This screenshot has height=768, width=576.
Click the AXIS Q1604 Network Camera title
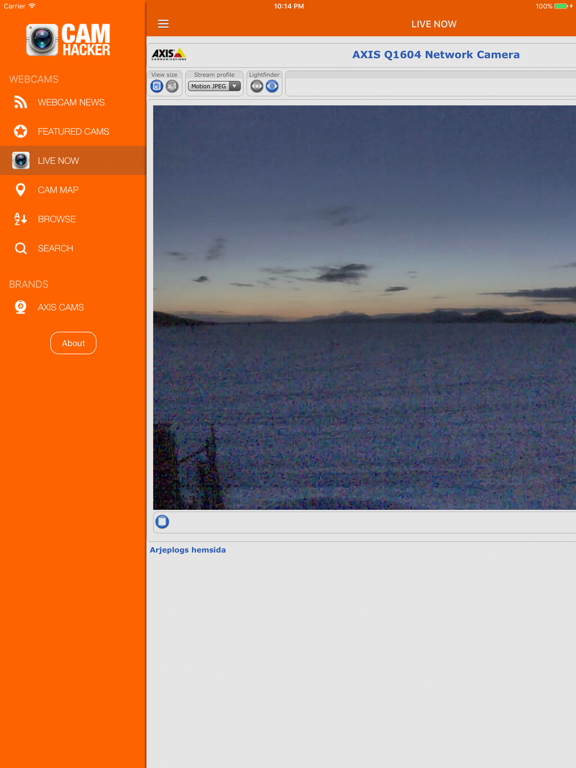436,54
